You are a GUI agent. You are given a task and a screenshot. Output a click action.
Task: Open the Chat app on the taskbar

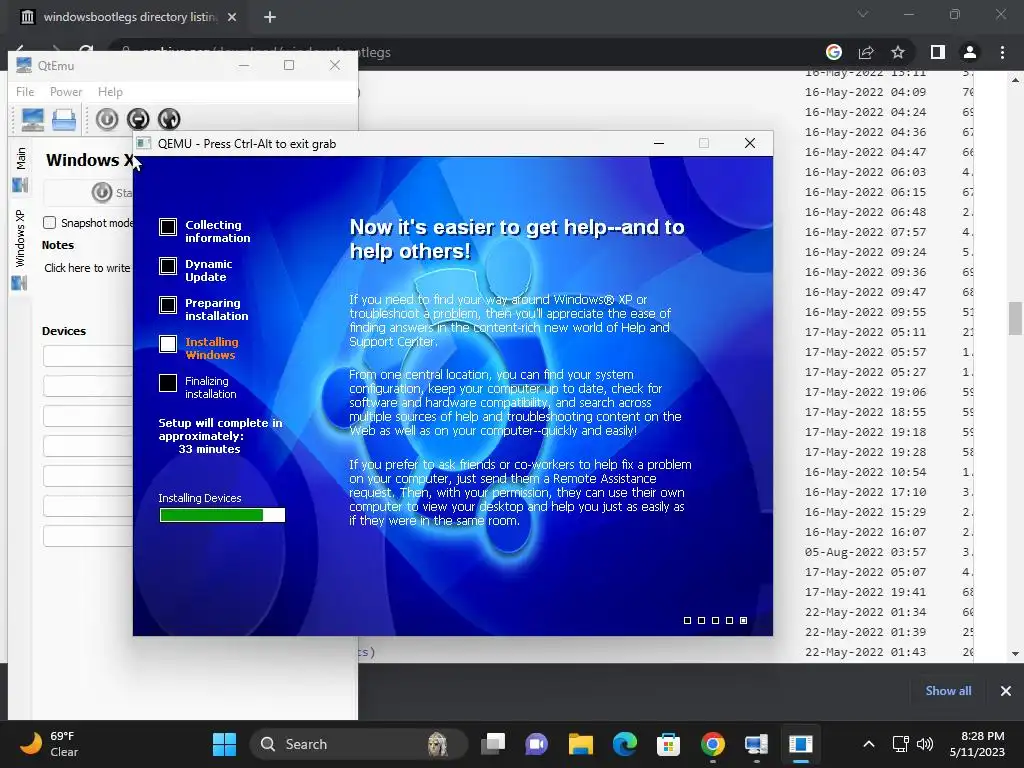tap(536, 744)
